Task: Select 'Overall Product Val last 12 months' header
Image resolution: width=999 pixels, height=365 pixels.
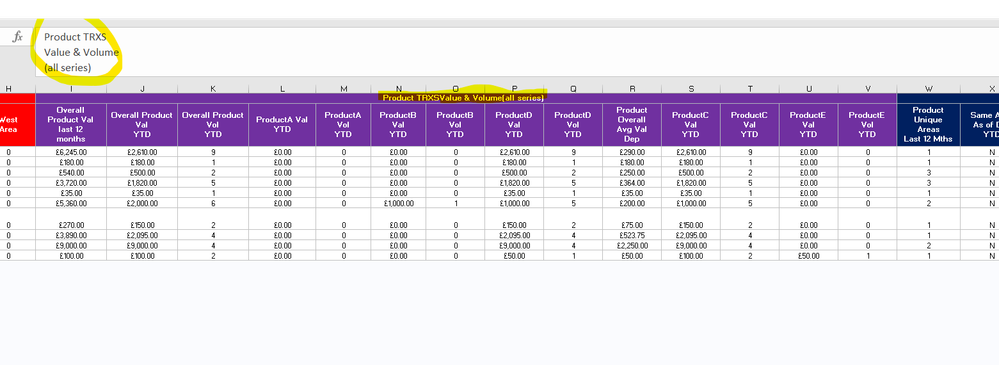Action: pos(71,124)
